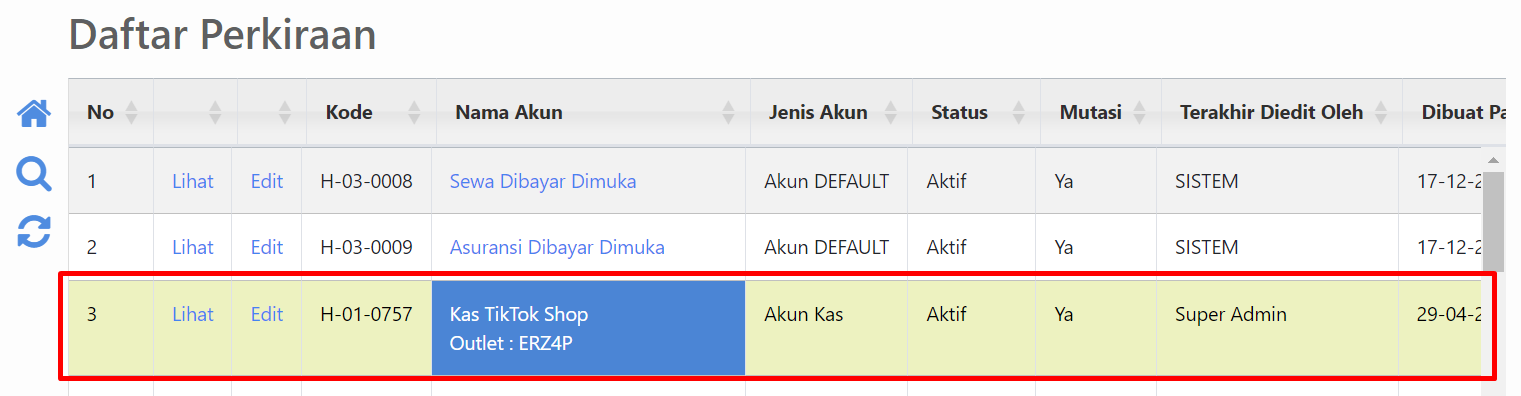
Task: Refresh the list using the refresh icon
Action: click(x=34, y=231)
